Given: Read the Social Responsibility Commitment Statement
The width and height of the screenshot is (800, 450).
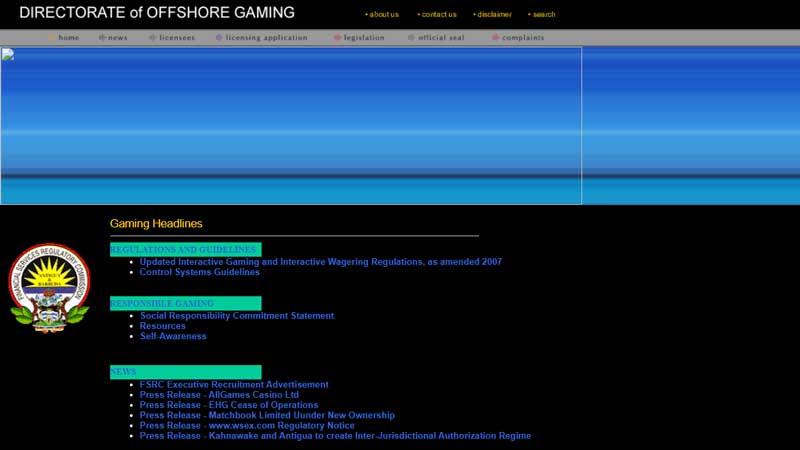Looking at the screenshot, I should click(237, 316).
